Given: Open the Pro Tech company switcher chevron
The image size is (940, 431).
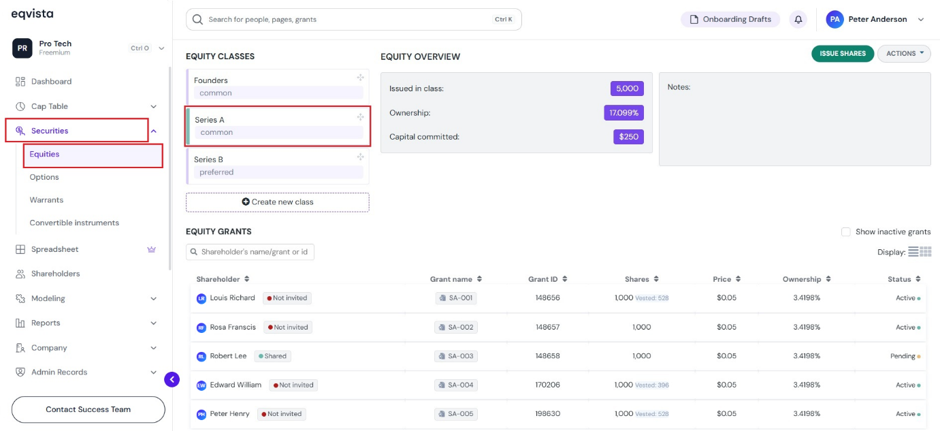Looking at the screenshot, I should (x=161, y=49).
